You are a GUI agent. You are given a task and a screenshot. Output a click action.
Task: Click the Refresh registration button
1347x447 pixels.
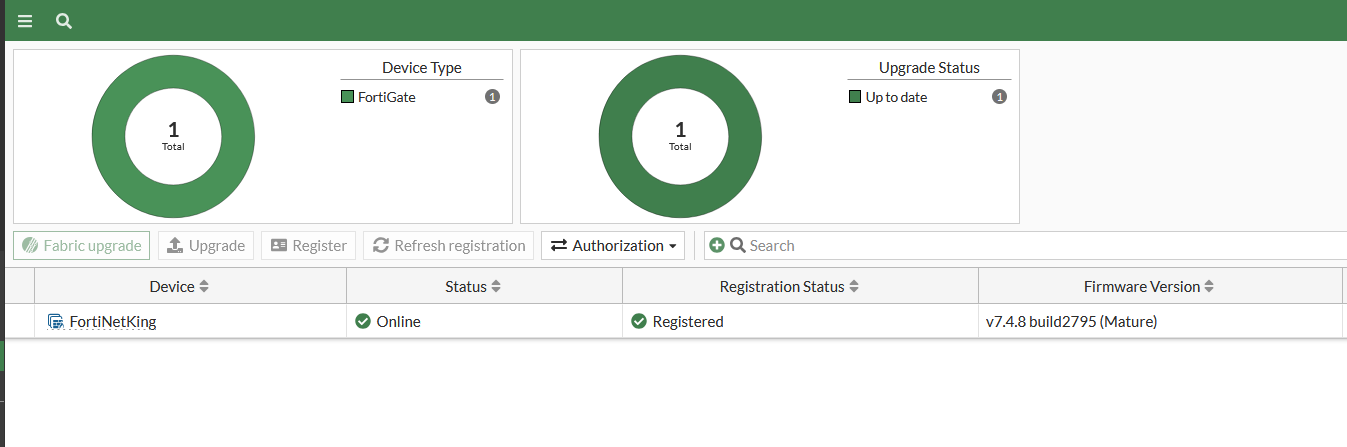point(449,246)
